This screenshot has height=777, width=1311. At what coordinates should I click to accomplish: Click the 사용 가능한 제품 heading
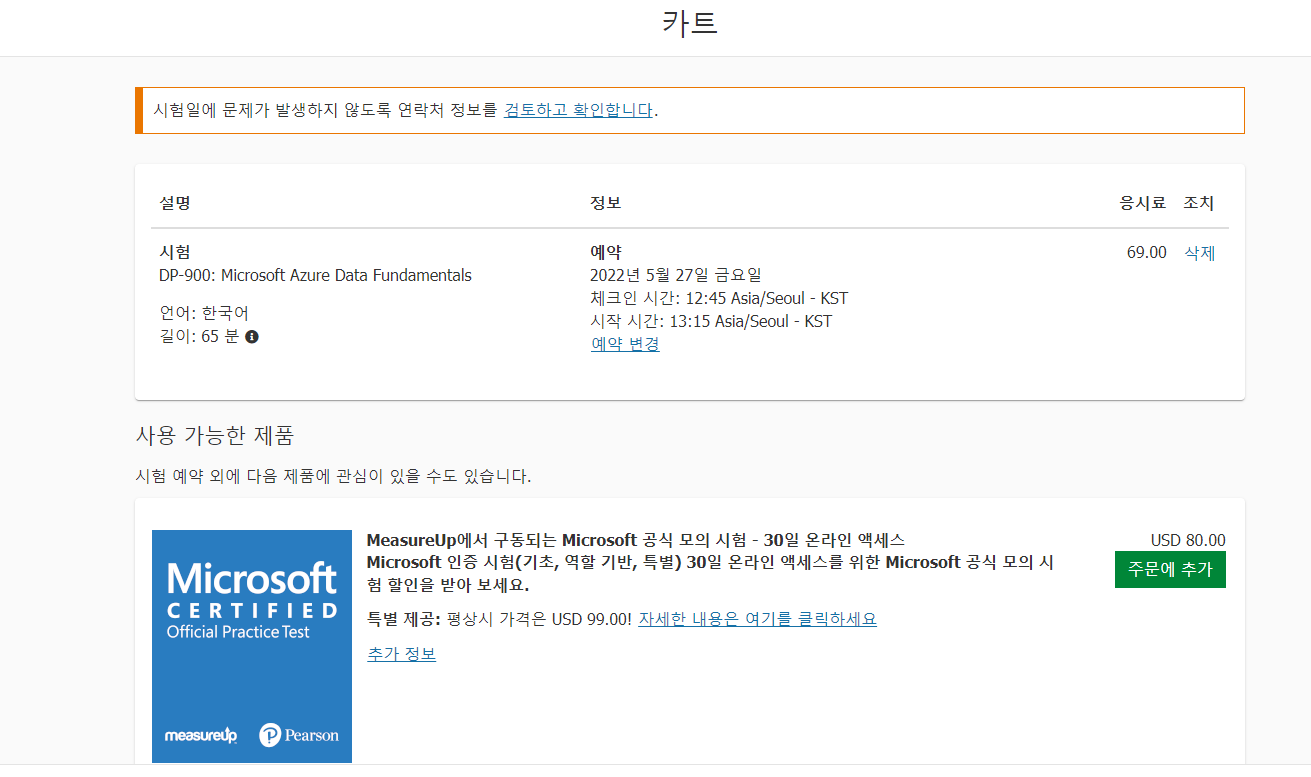pyautogui.click(x=214, y=435)
